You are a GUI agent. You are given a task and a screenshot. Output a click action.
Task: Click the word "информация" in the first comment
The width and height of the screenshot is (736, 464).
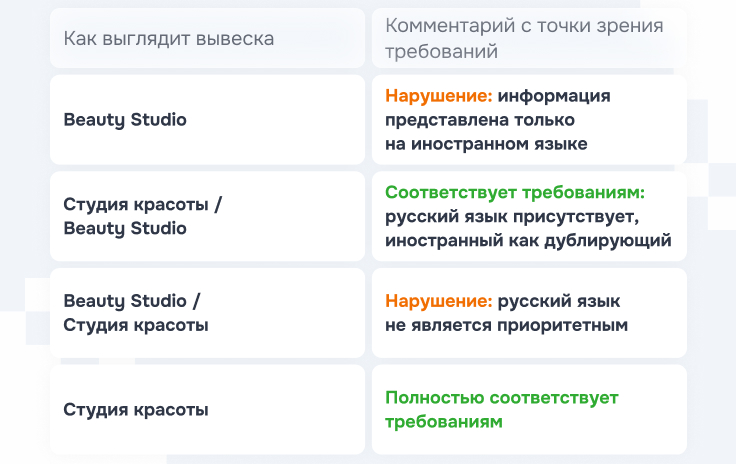tap(554, 96)
